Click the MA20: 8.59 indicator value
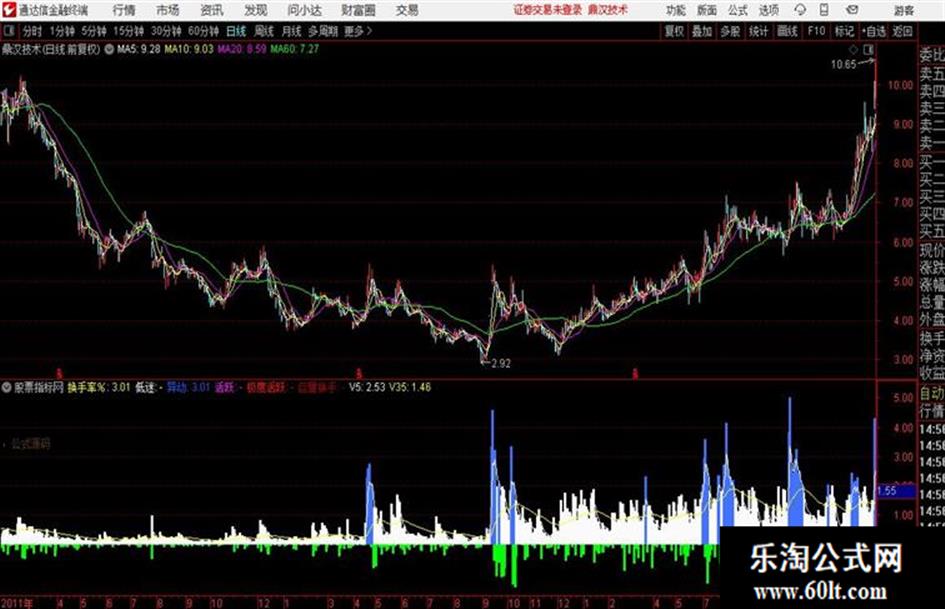 (x=241, y=49)
